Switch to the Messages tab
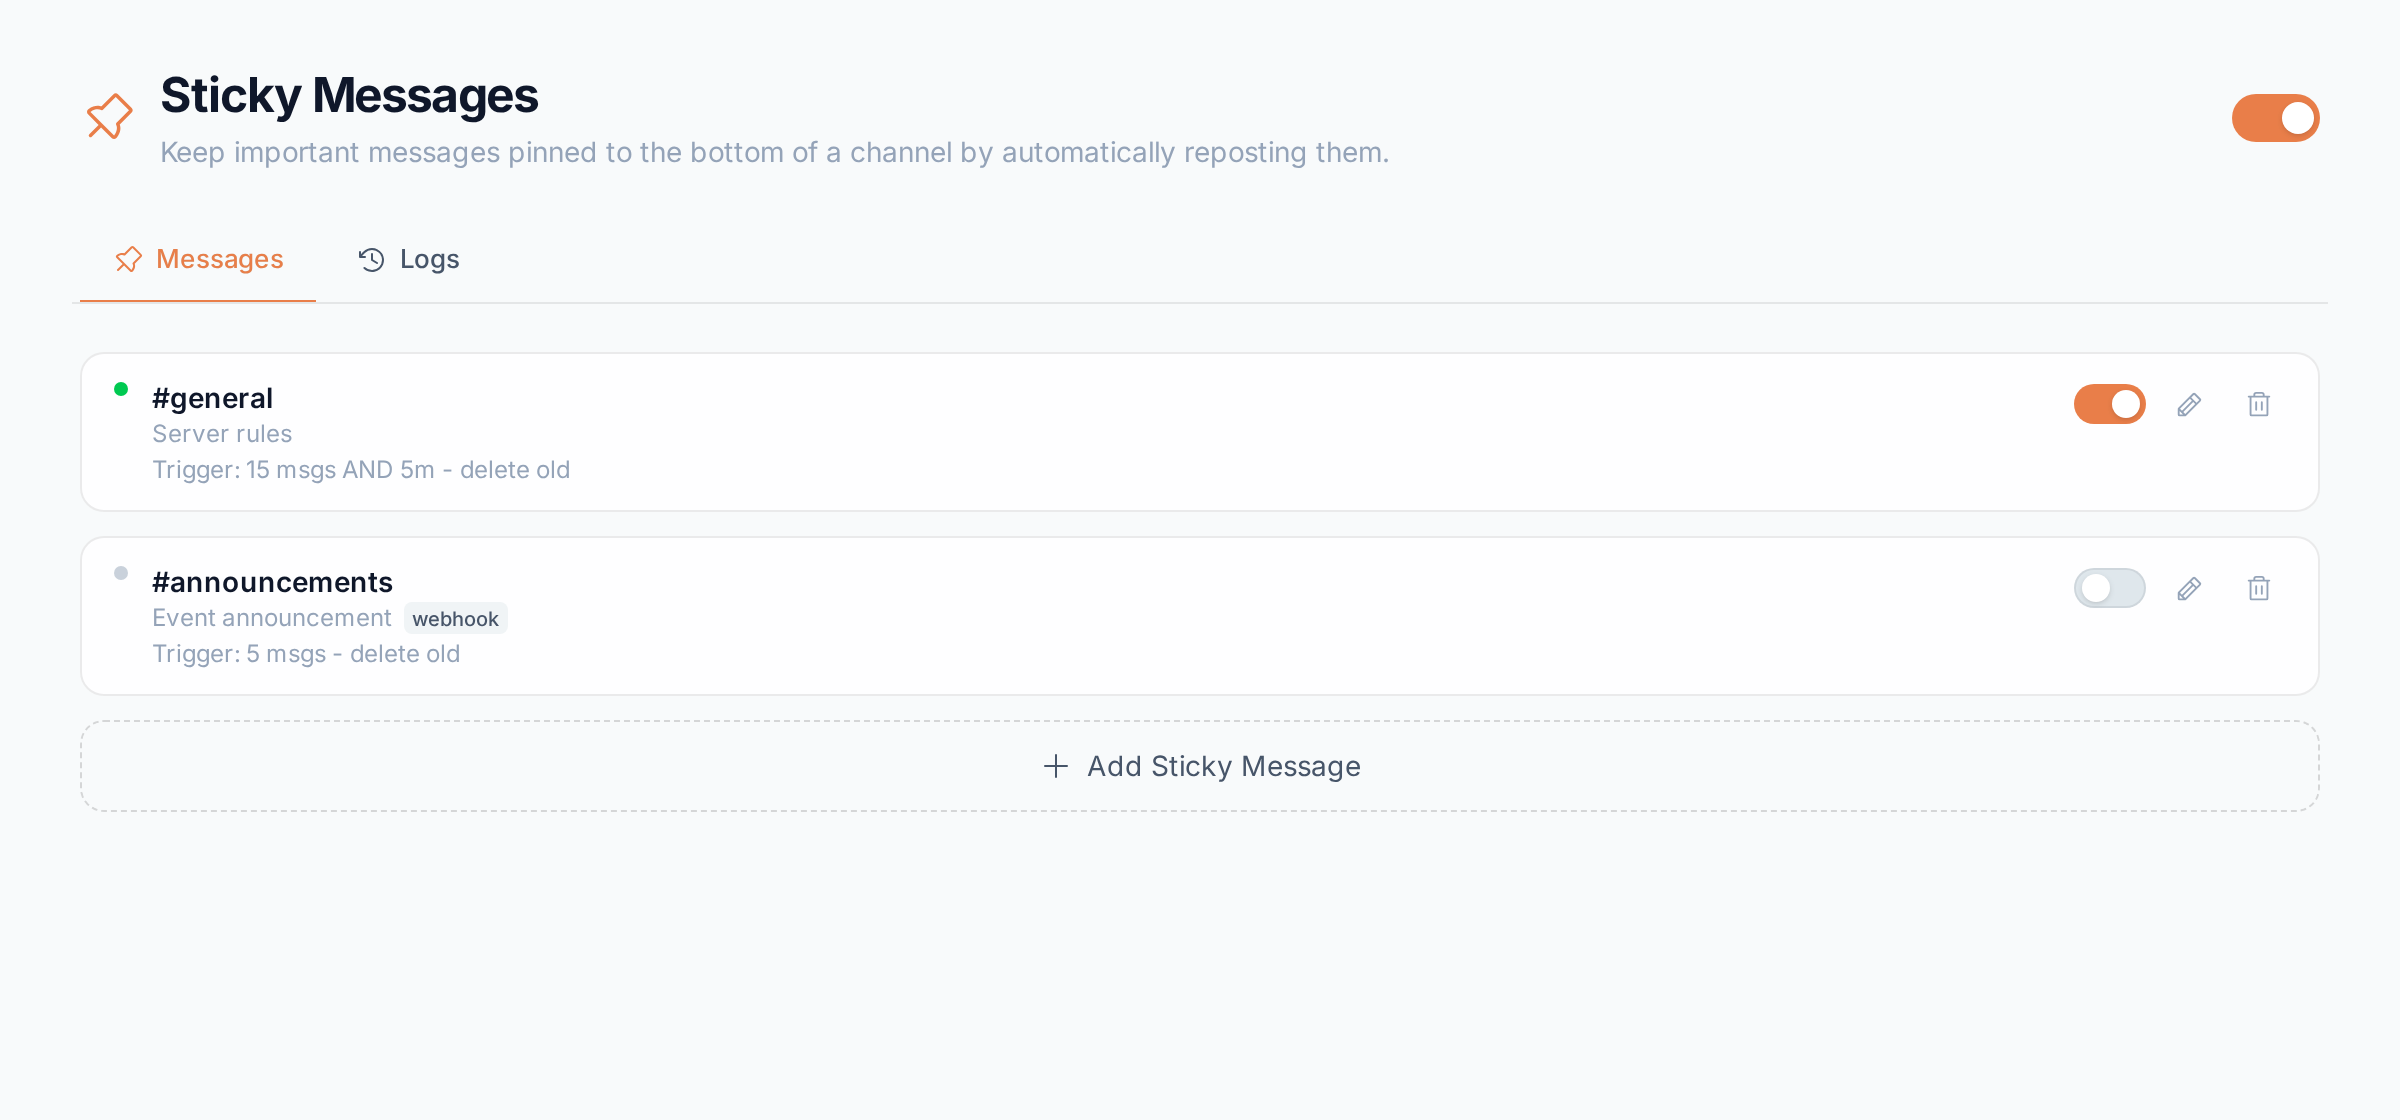This screenshot has height=1120, width=2400. [198, 260]
